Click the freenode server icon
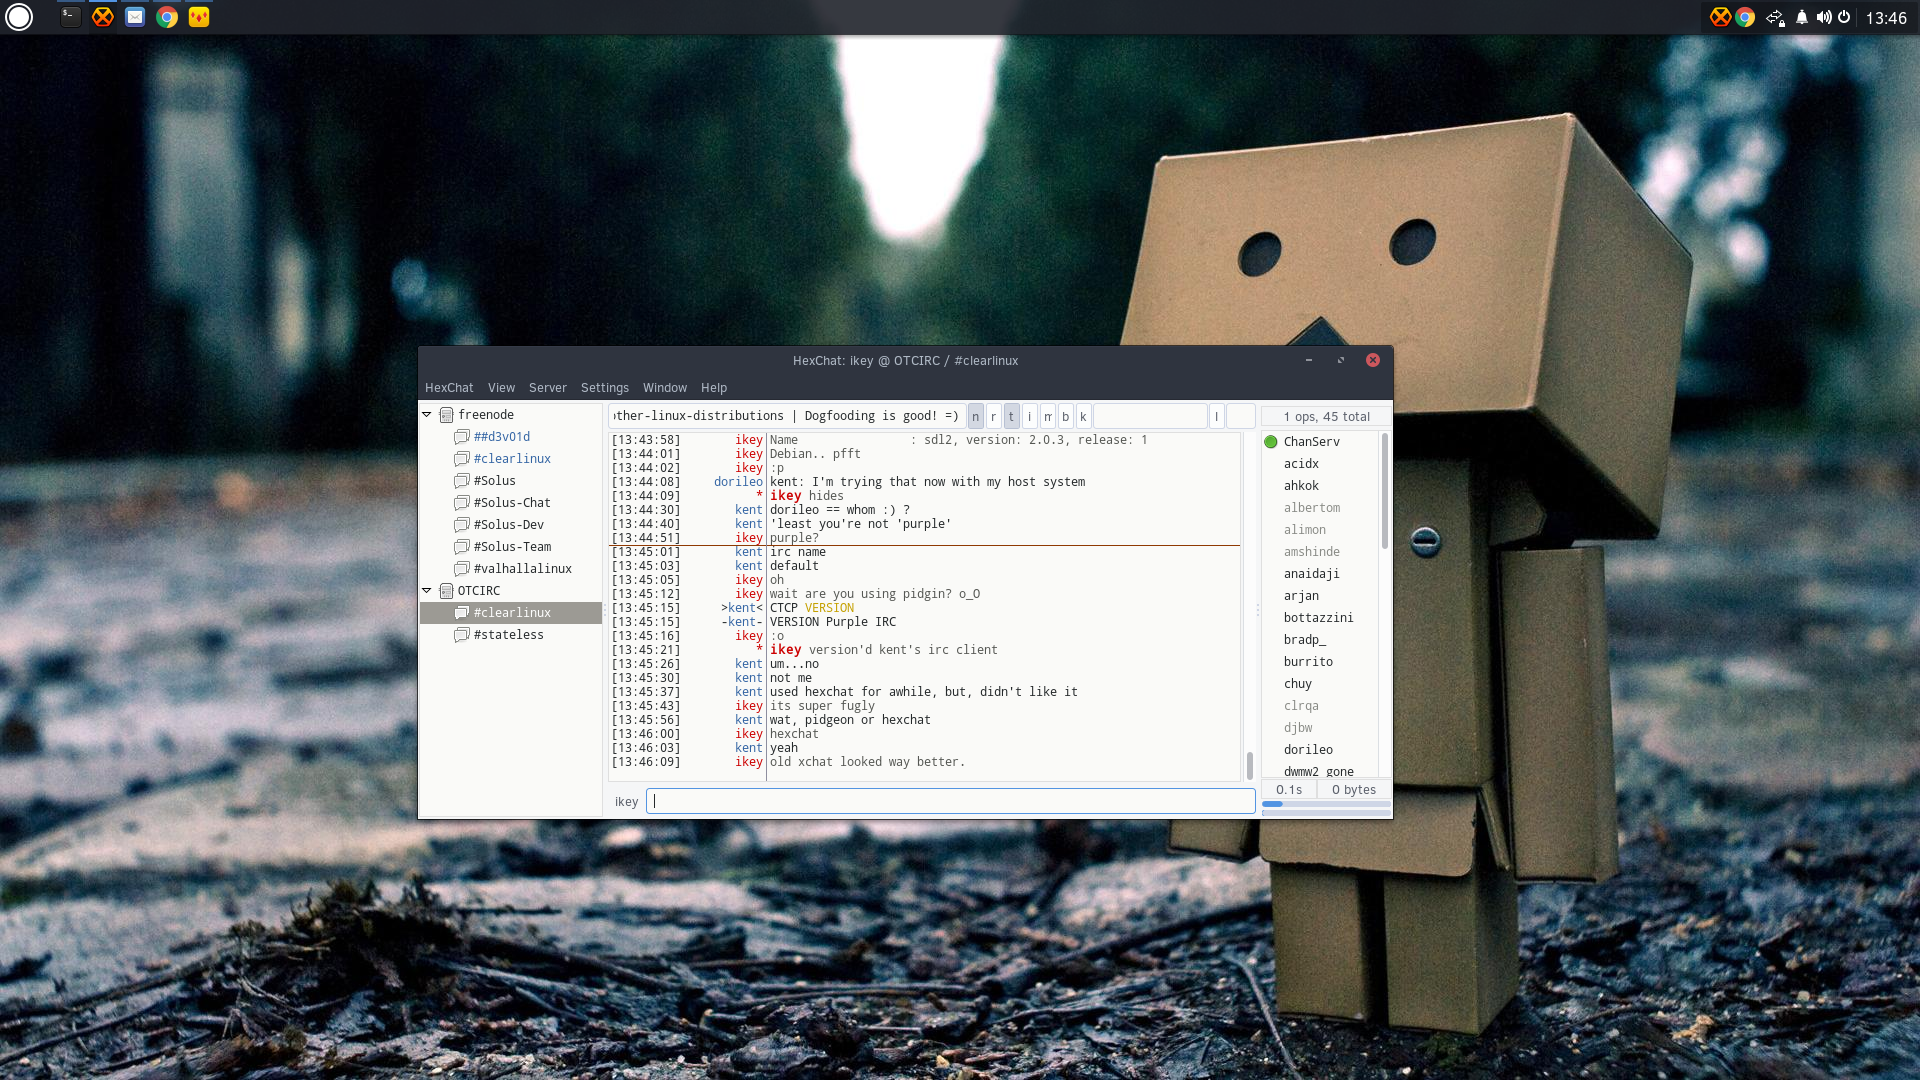Screen dimensions: 1920x1080 [447, 415]
